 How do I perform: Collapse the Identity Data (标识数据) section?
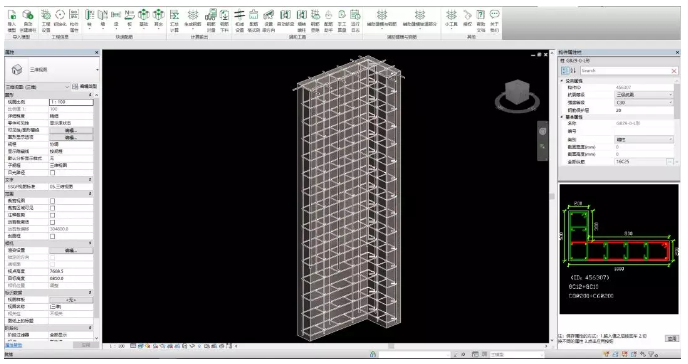(x=90, y=293)
